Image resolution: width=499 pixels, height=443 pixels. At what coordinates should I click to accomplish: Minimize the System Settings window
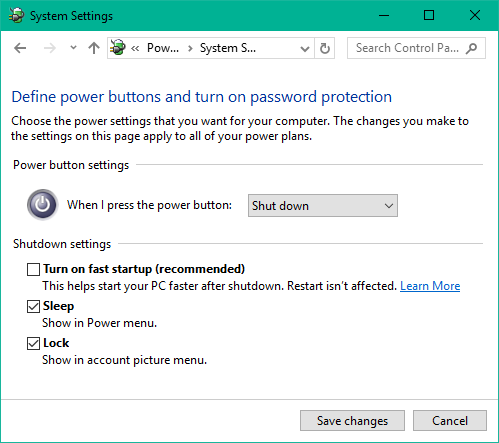click(384, 15)
